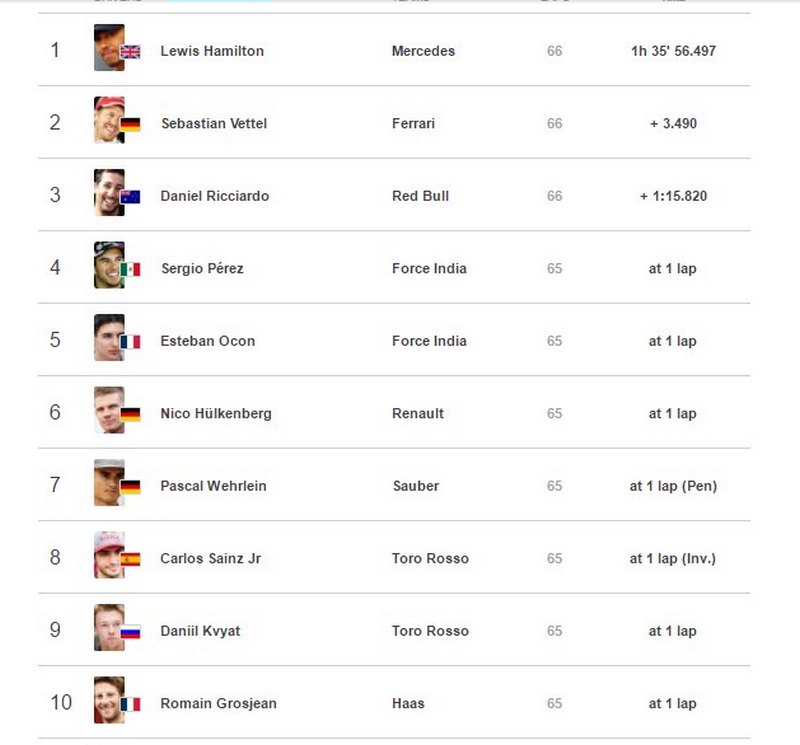Click Pascal Wehrlein's driver photo
This screenshot has height=745, width=800.
pyautogui.click(x=108, y=482)
